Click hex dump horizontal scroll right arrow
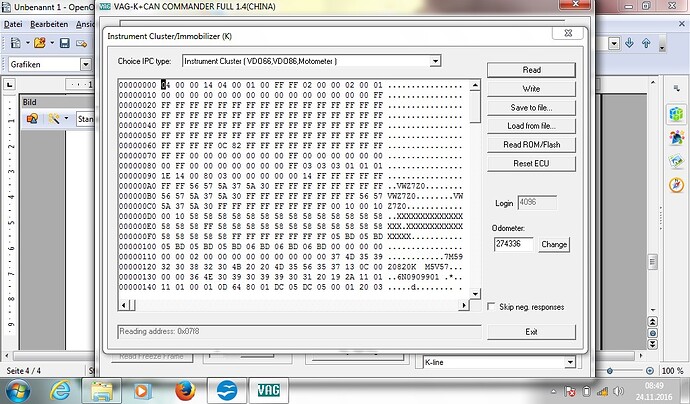Screen dimensions: 690x404 [464, 305]
